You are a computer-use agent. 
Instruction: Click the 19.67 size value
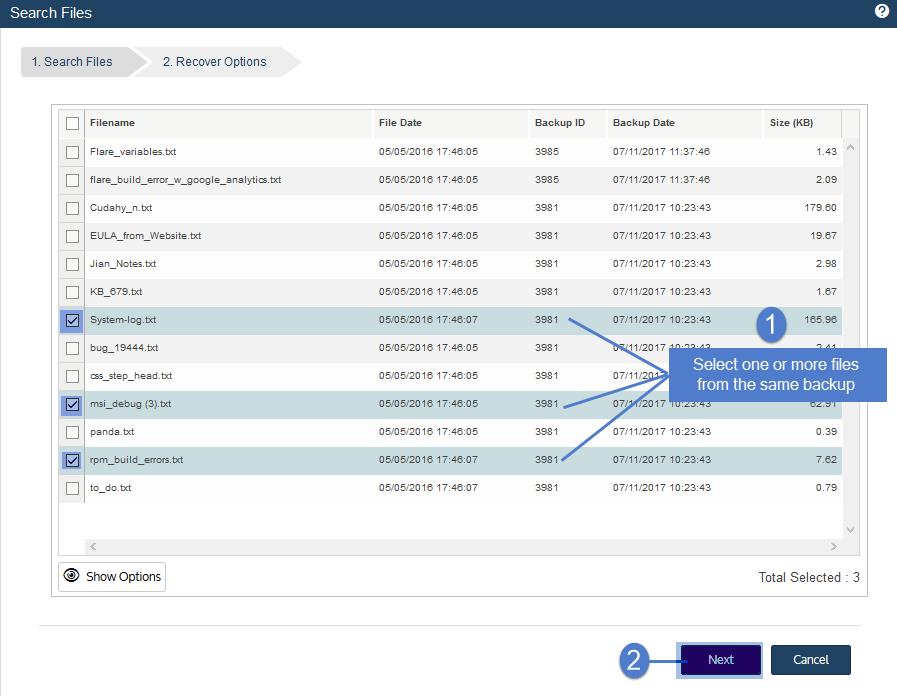tap(823, 236)
